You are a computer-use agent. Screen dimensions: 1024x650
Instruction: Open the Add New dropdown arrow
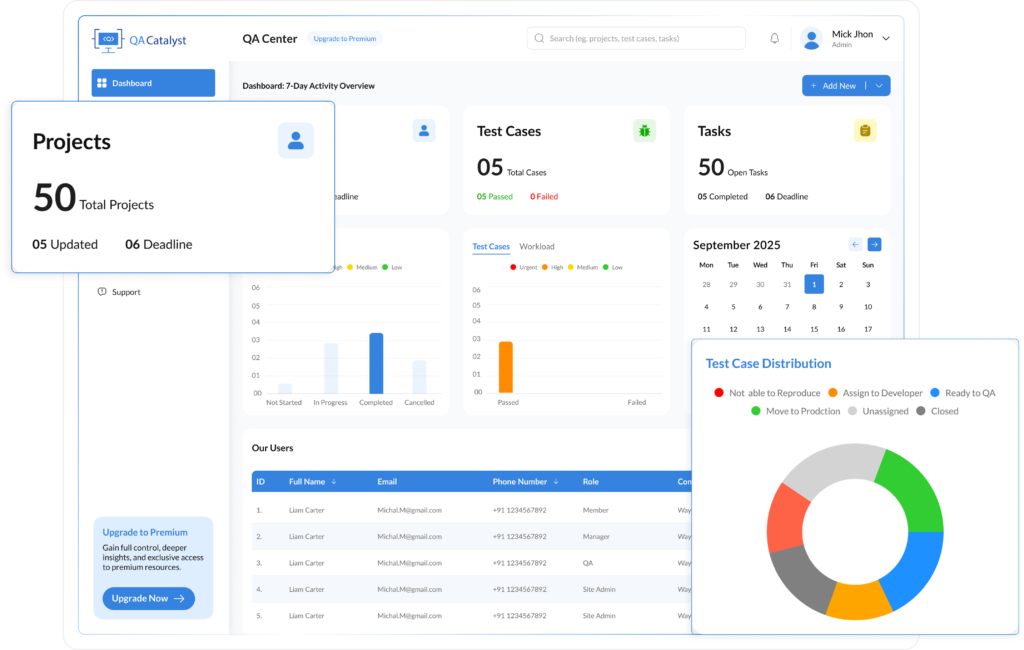tap(879, 86)
